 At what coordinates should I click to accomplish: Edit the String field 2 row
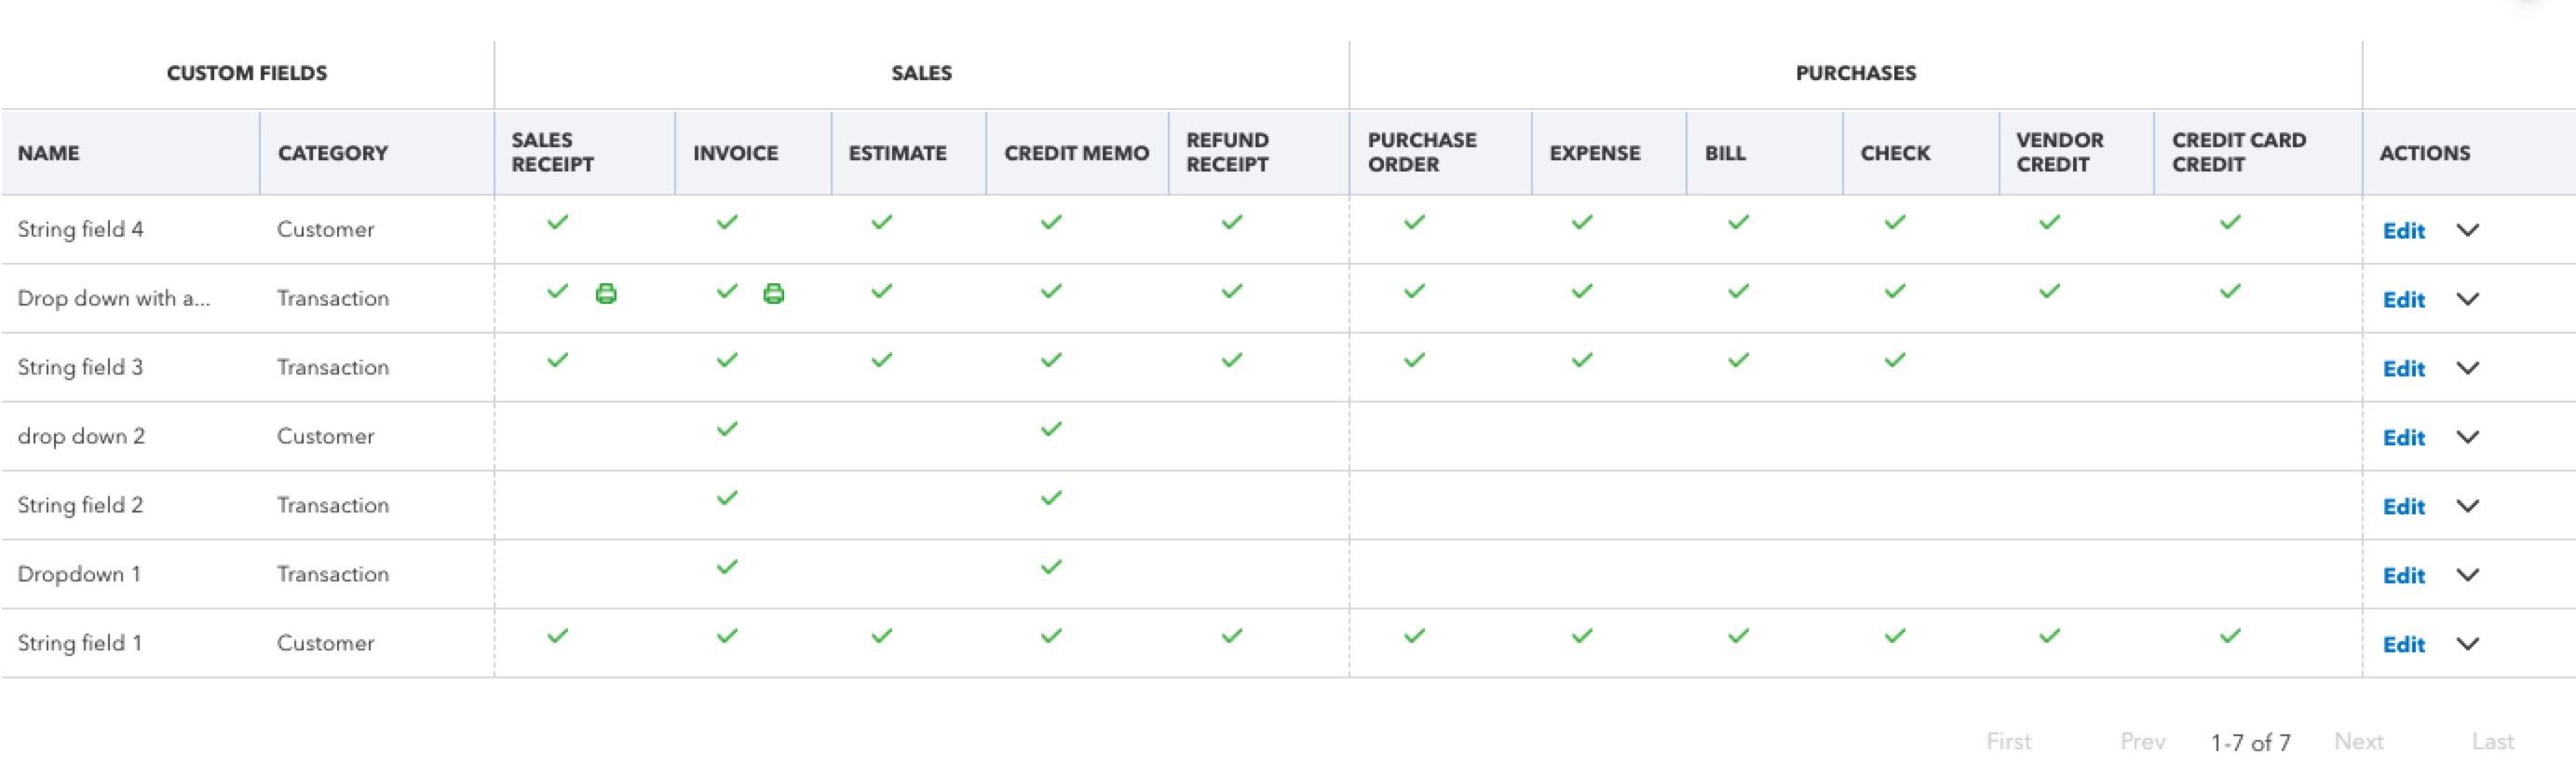pos(2403,506)
